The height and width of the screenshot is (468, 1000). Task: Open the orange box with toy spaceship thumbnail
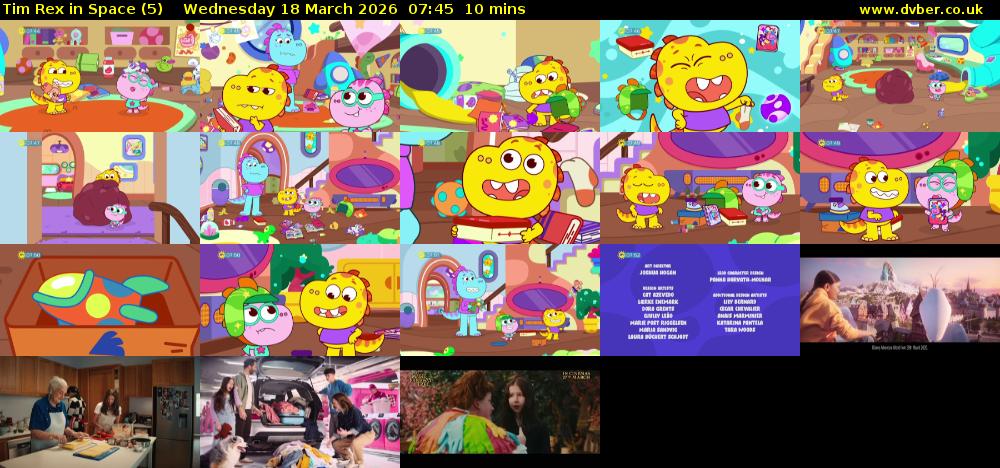coord(99,300)
